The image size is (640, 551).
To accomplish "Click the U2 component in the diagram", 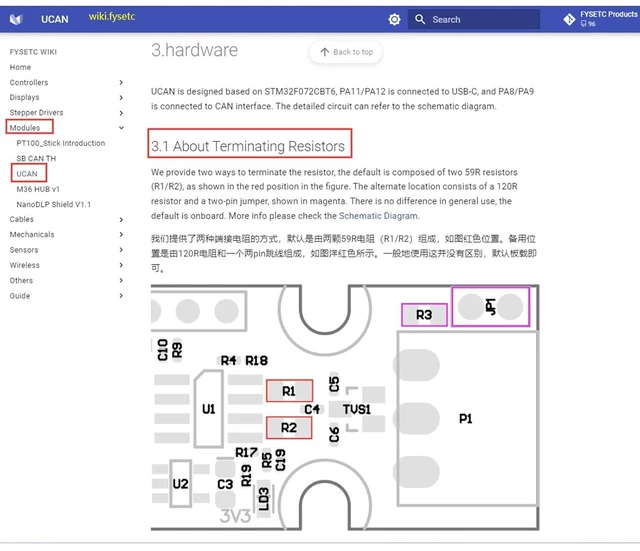I will point(180,484).
